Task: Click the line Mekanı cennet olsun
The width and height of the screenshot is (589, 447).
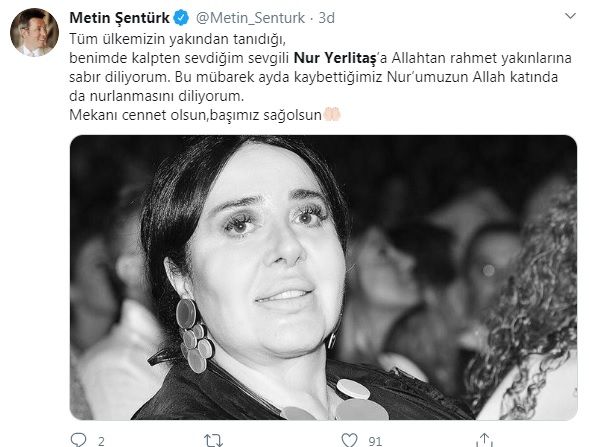Action: tap(195, 115)
